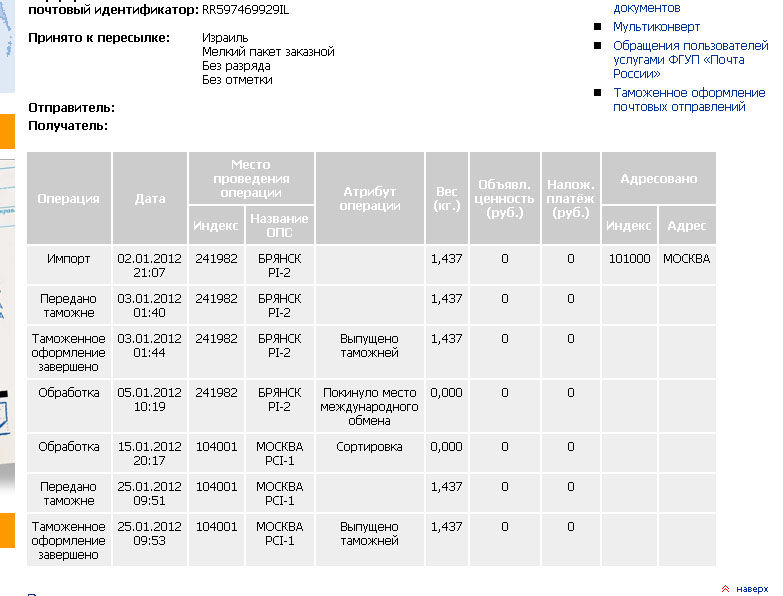
Task: Click the «Импорт» operation cell
Action: 69,259
